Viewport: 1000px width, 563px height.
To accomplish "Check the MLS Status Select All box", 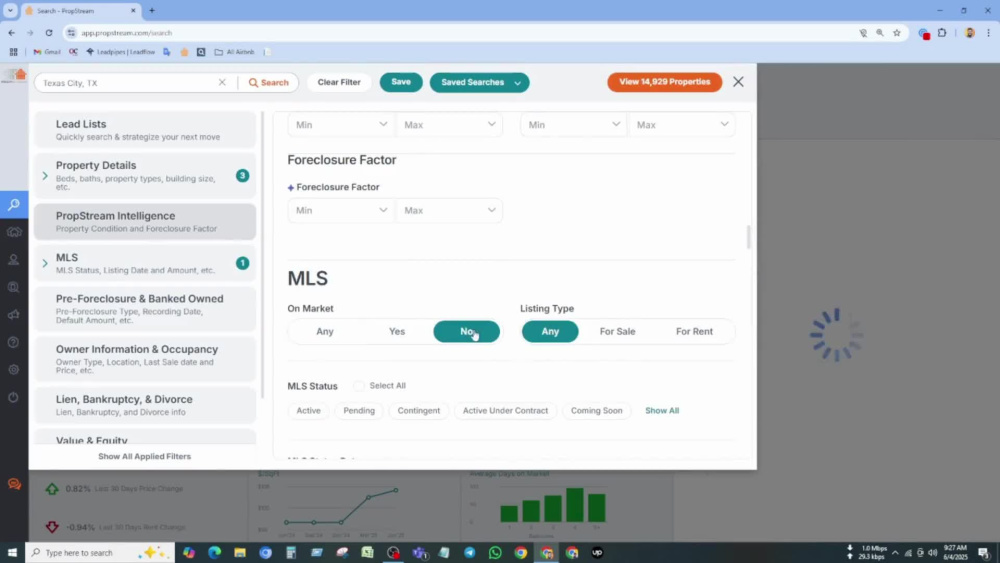I will (359, 386).
